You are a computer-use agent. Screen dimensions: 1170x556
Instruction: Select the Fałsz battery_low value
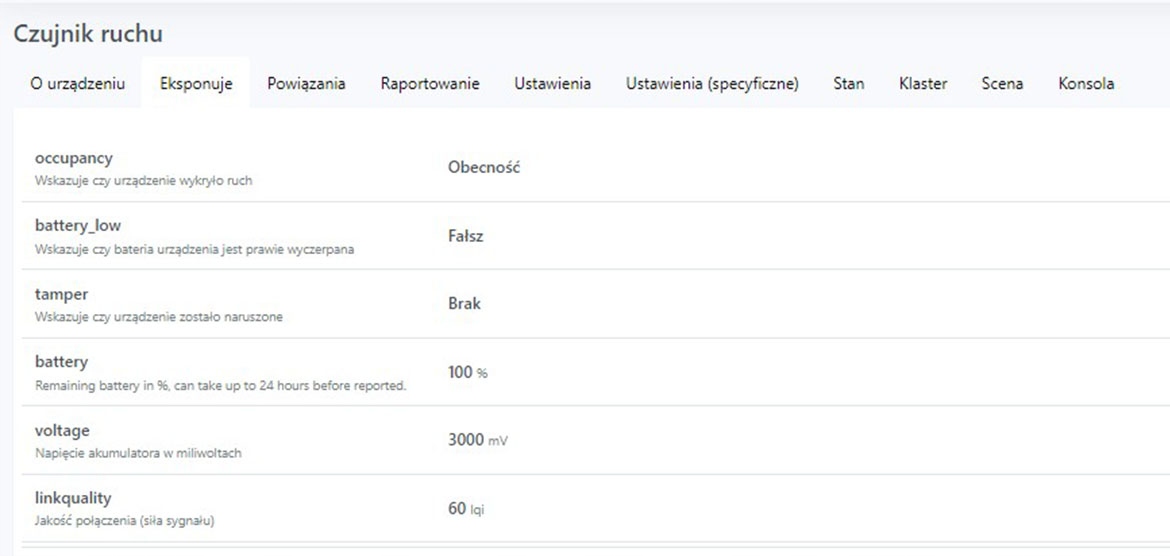pos(466,236)
